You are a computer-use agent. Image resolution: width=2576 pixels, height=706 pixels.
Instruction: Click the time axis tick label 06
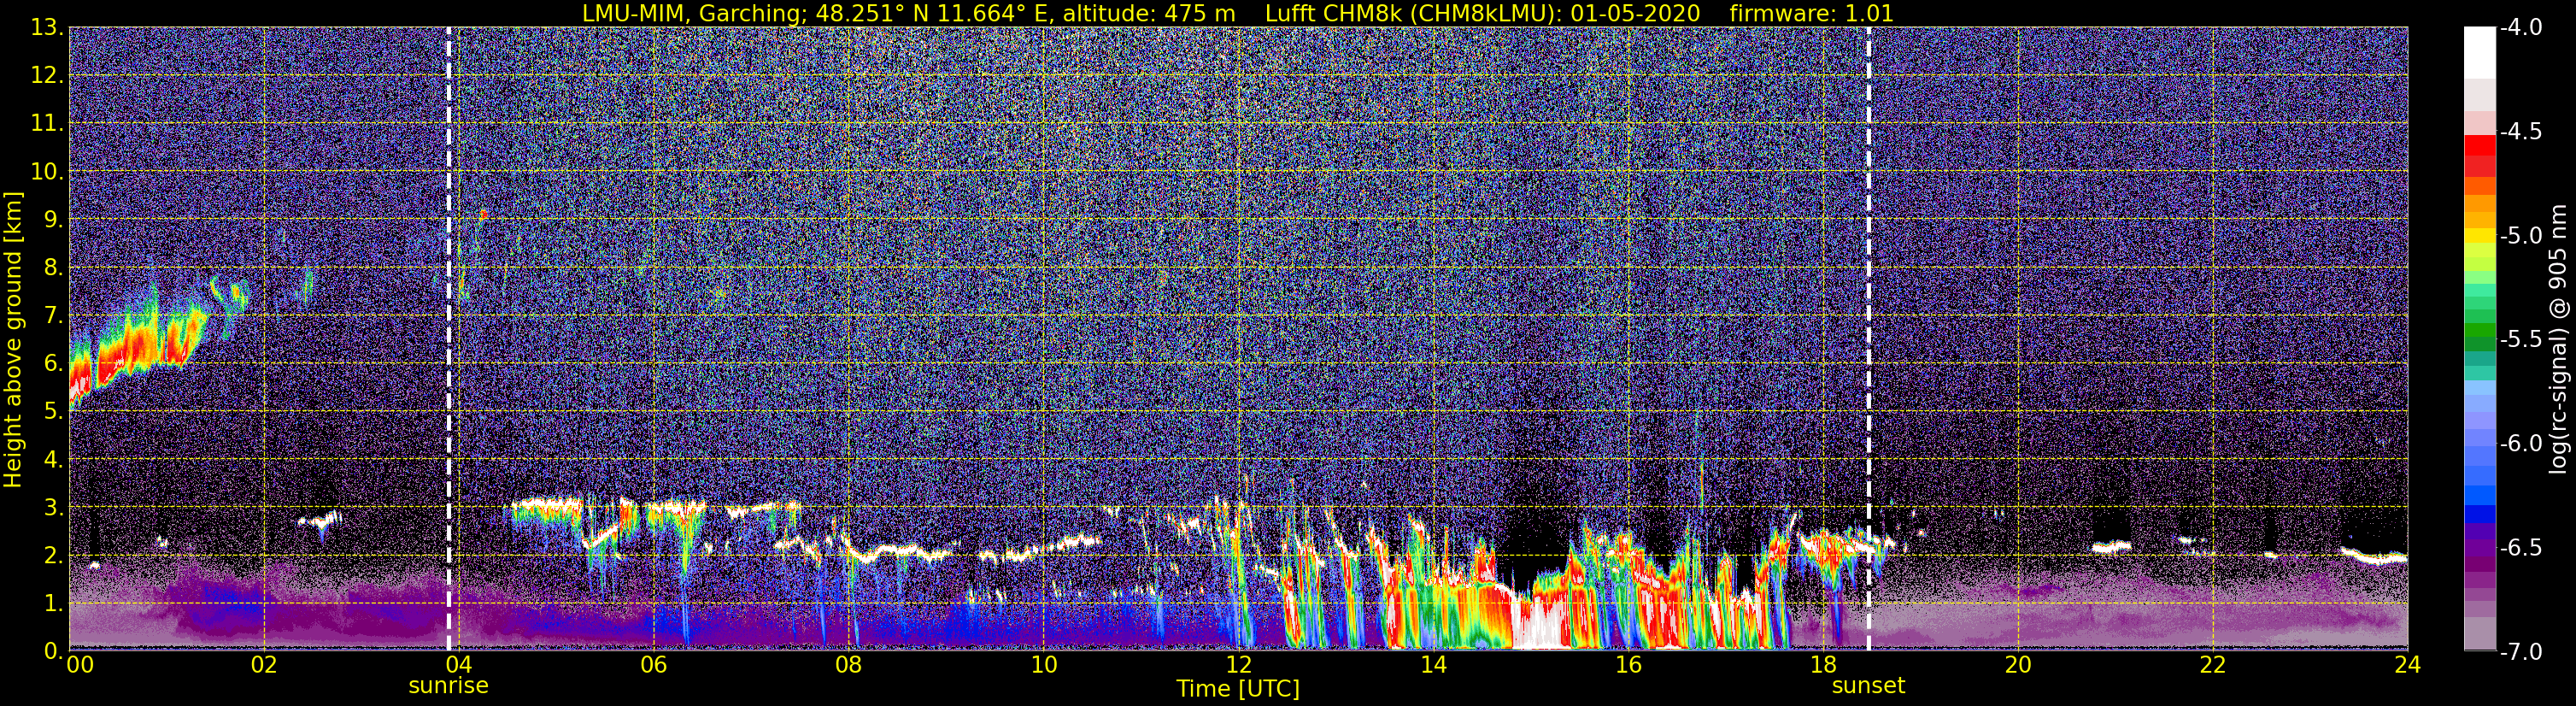tap(653, 665)
